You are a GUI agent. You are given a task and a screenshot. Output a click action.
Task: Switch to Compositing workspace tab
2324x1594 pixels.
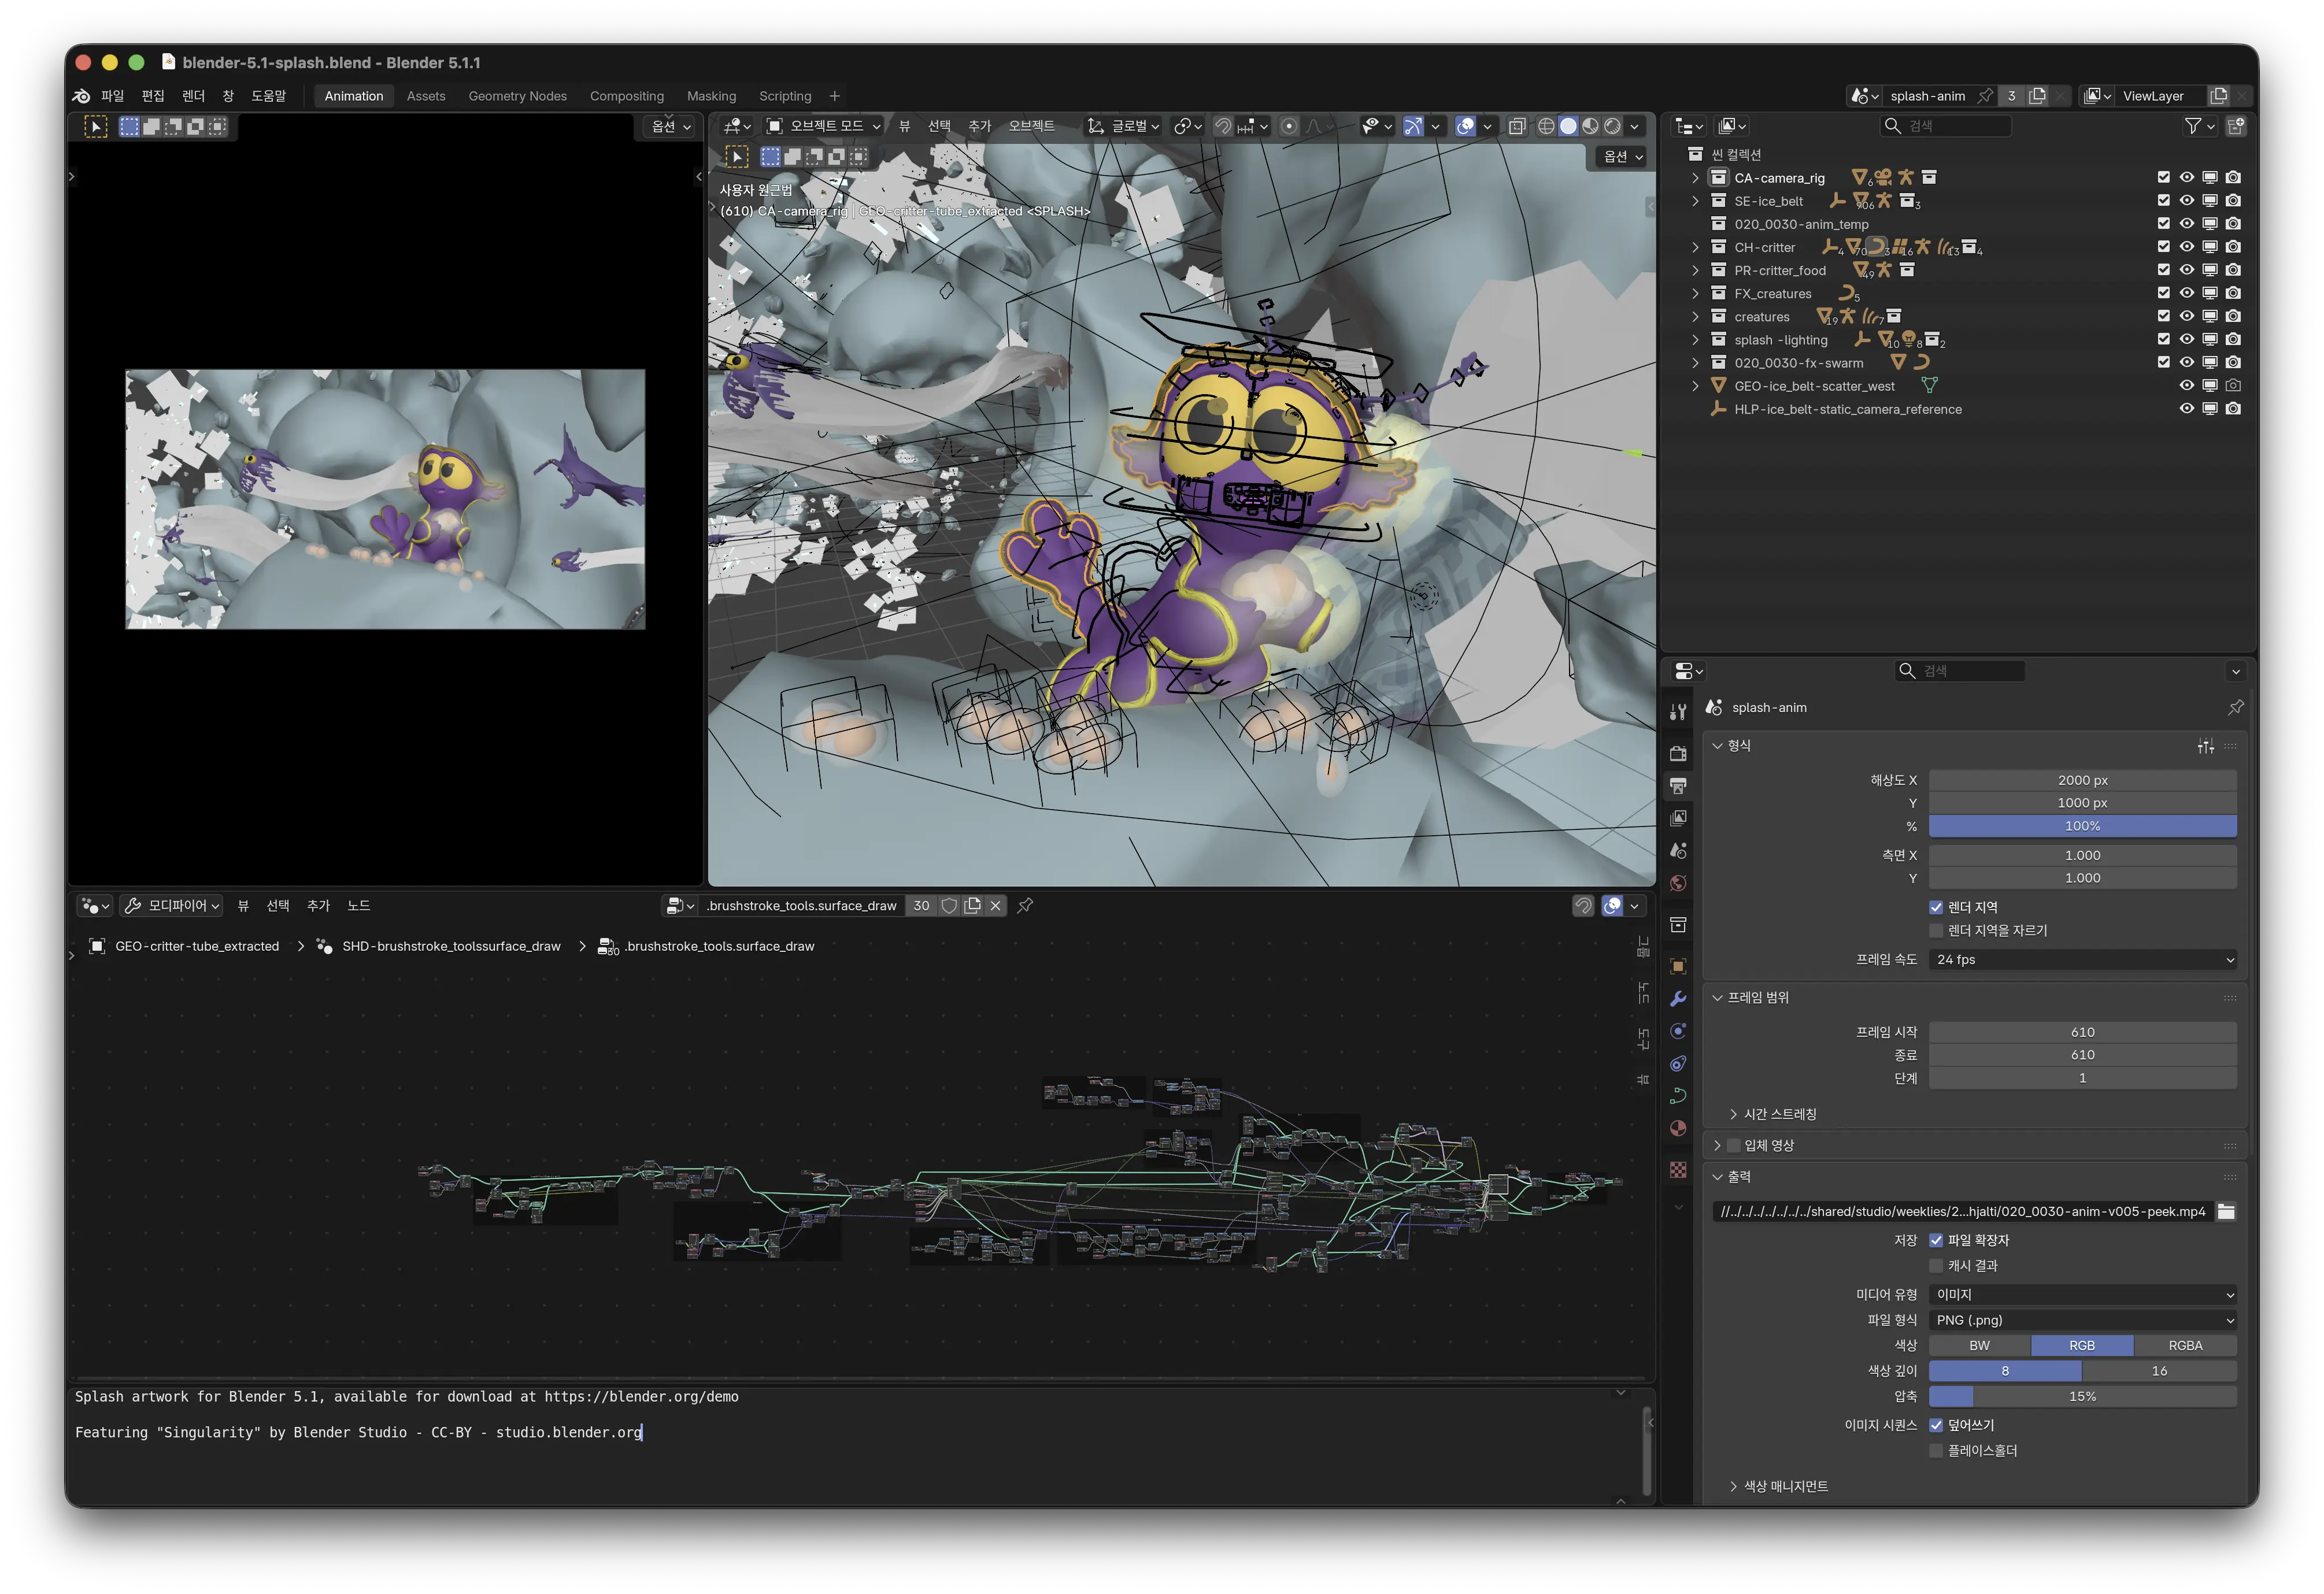coord(626,96)
